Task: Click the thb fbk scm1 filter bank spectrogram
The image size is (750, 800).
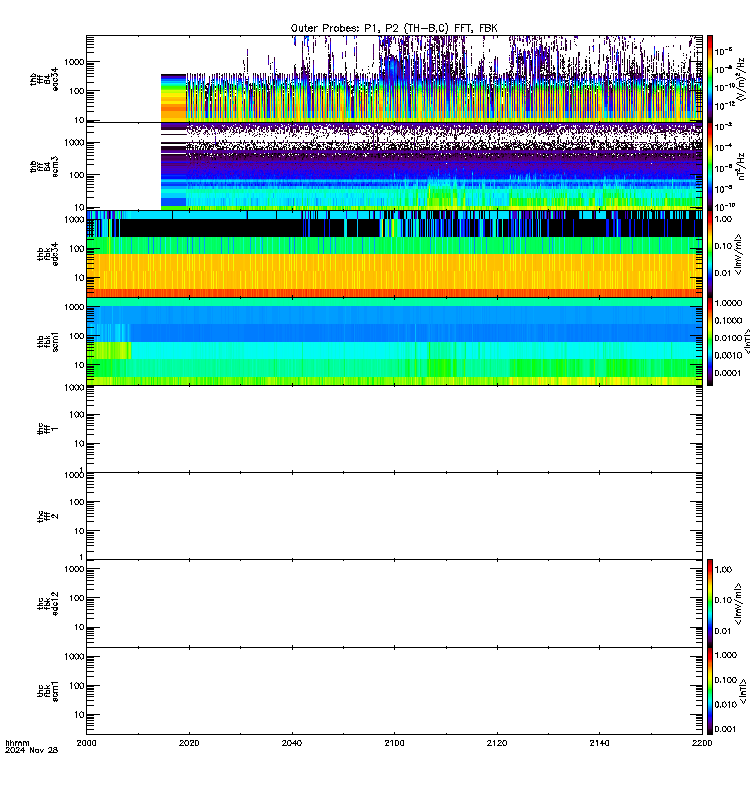Action: click(x=394, y=341)
